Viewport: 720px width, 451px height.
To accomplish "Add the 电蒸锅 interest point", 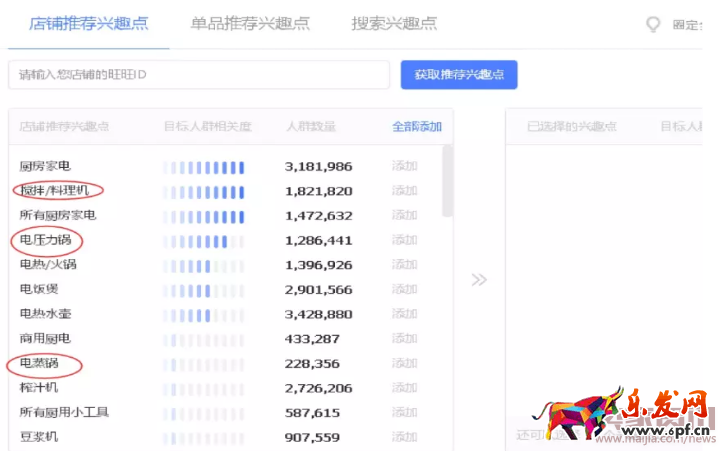I will point(404,363).
